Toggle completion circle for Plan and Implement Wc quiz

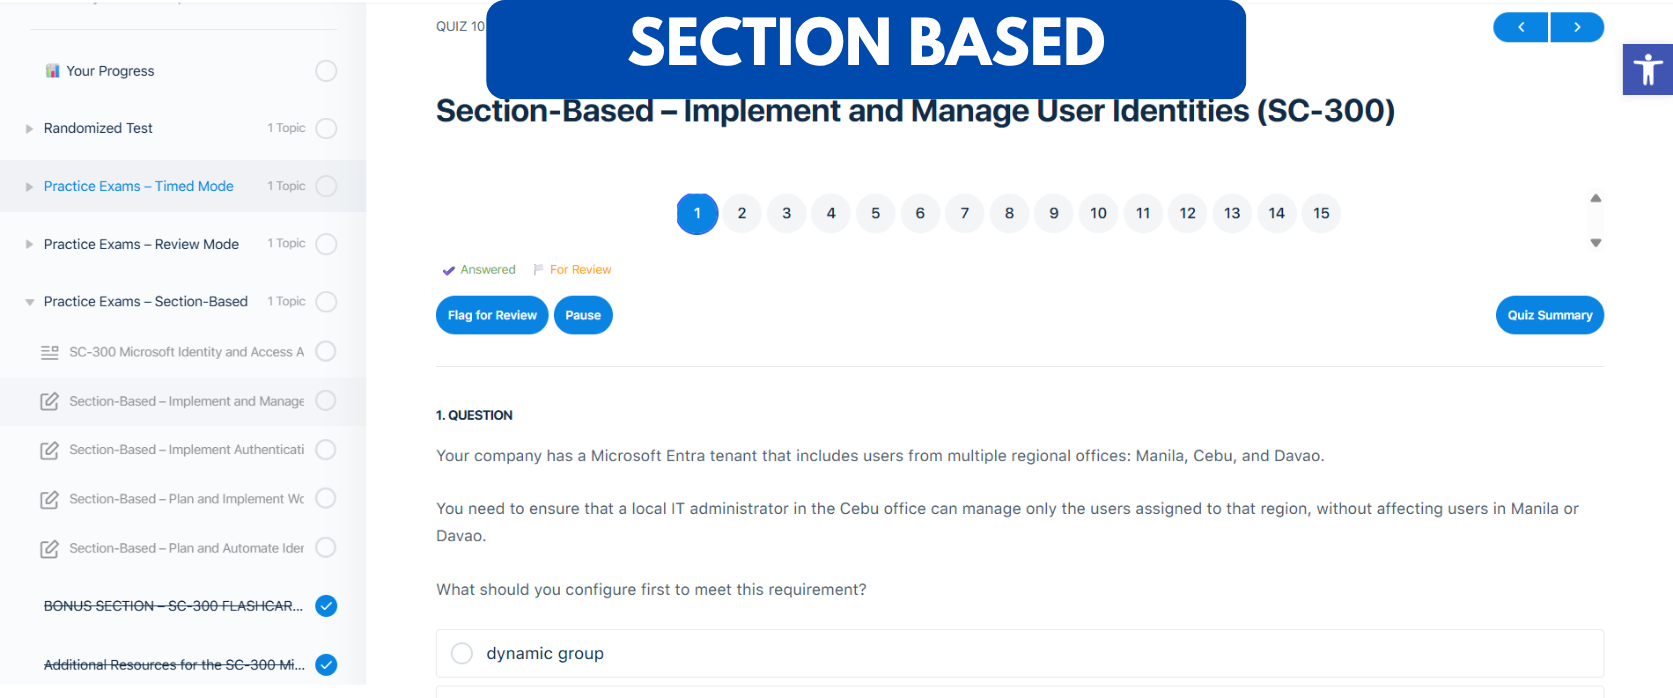pyautogui.click(x=325, y=498)
